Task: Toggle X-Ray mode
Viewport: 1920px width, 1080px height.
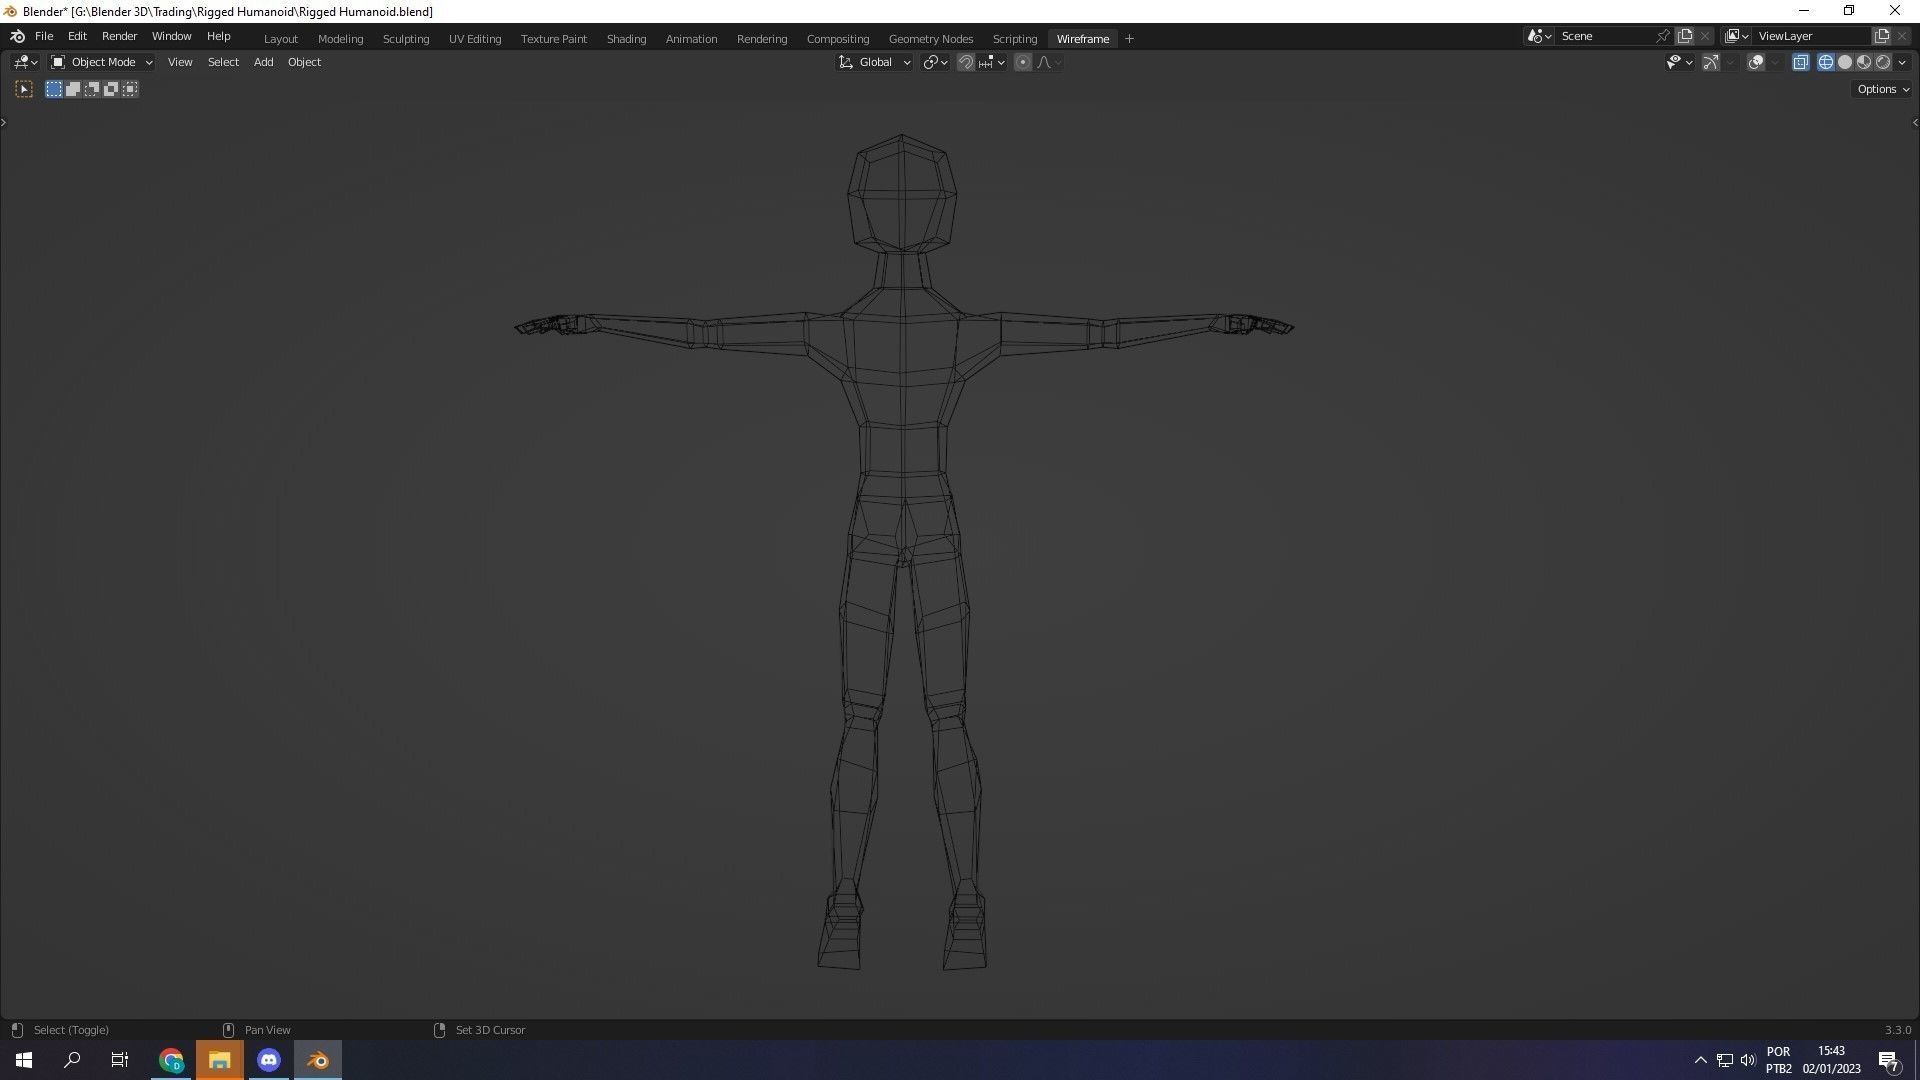Action: (1801, 62)
